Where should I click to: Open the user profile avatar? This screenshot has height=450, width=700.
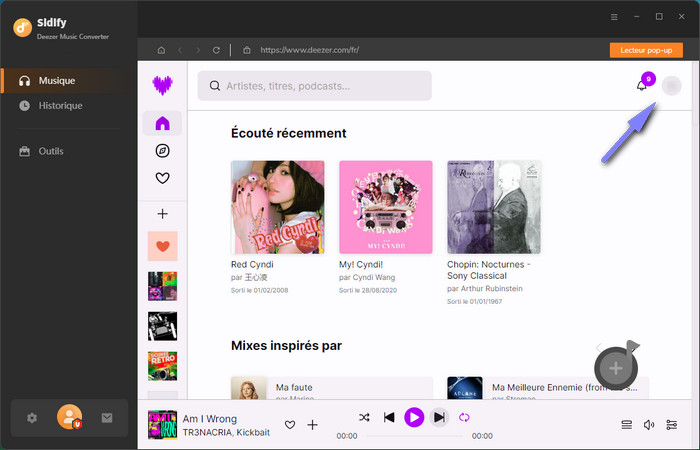pyautogui.click(x=671, y=86)
